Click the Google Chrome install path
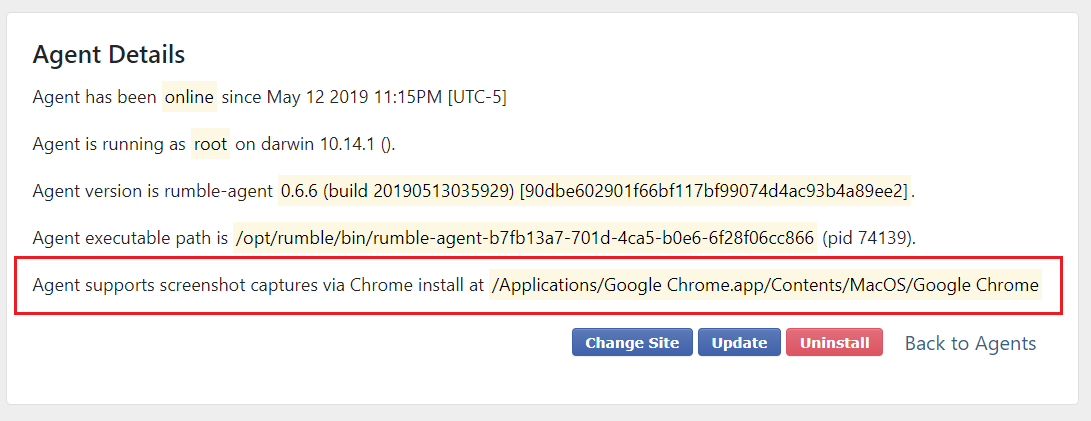1091x421 pixels. (x=767, y=285)
